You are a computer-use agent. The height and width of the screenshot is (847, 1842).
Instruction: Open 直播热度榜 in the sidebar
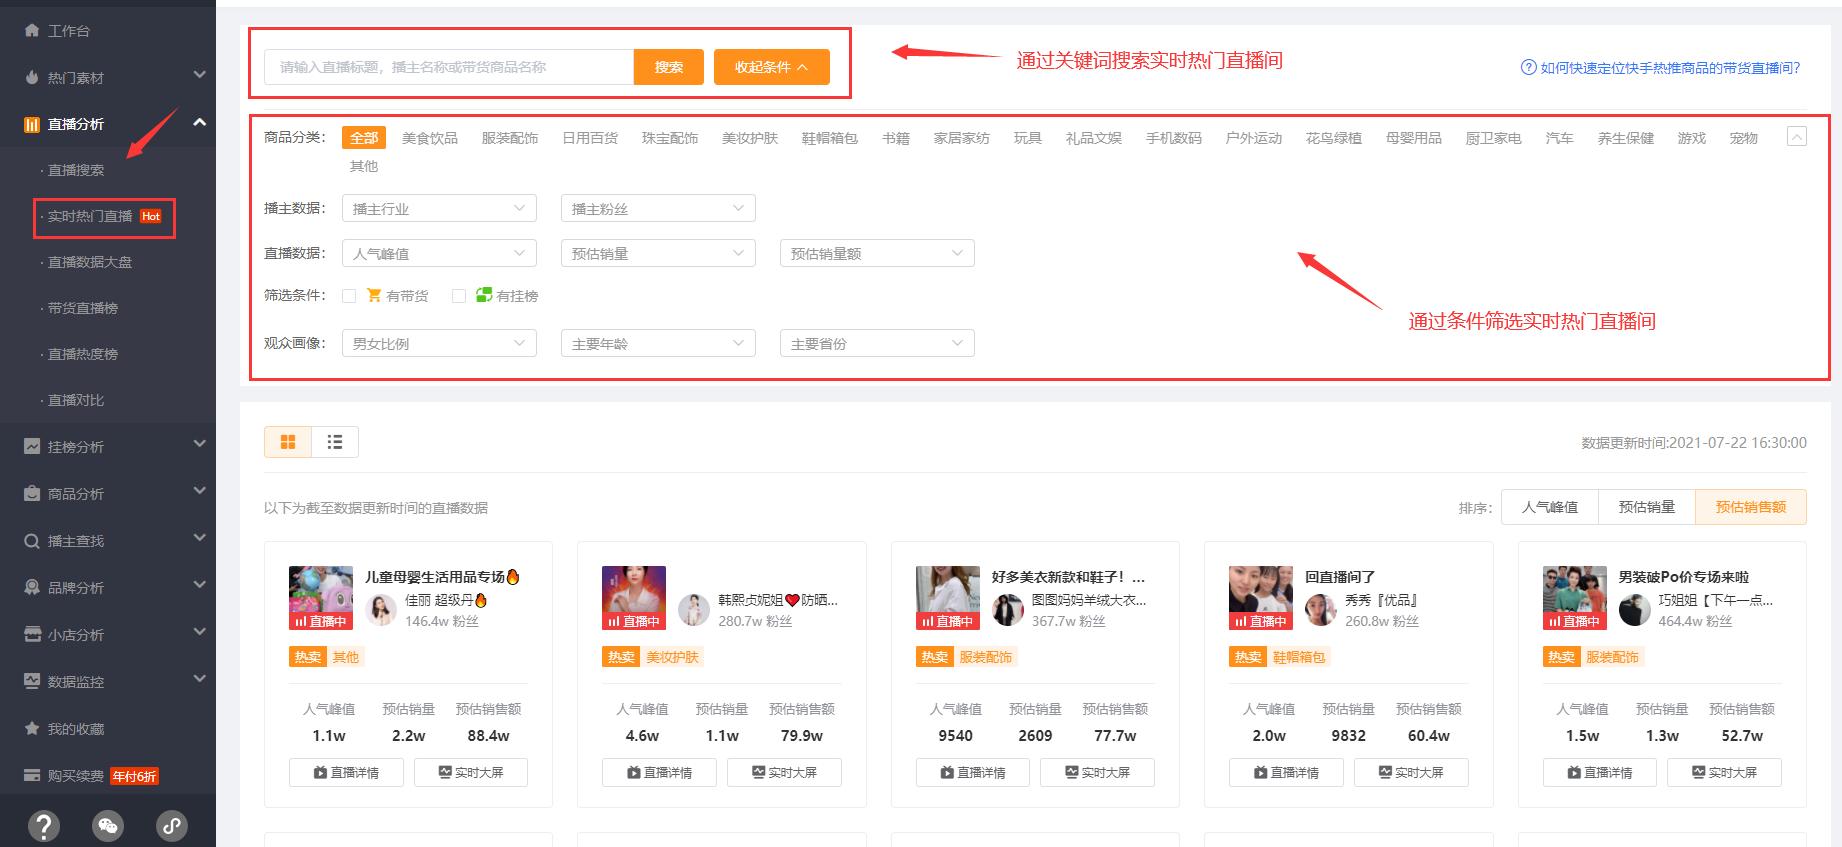point(83,354)
